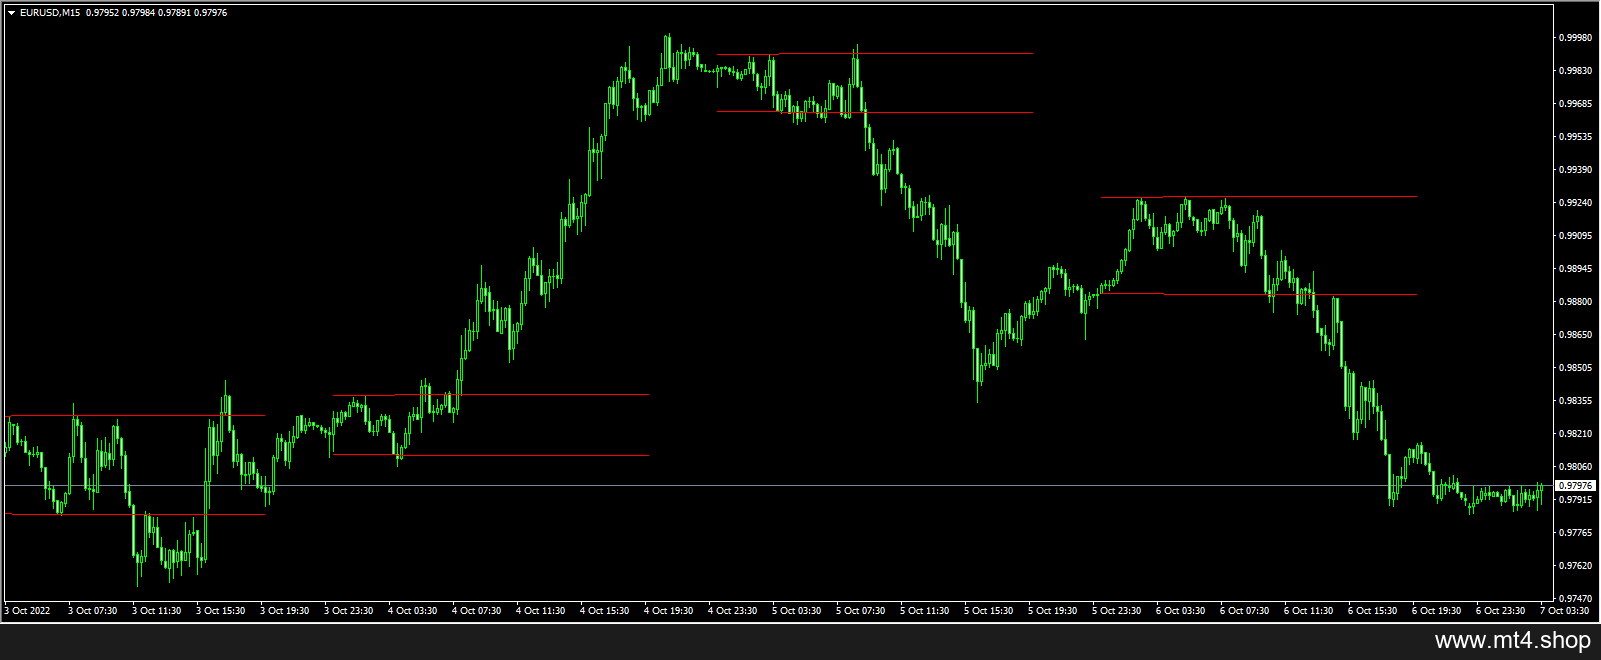Click time label 3 Oct 19:30
The height and width of the screenshot is (660, 1601).
pyautogui.click(x=285, y=611)
